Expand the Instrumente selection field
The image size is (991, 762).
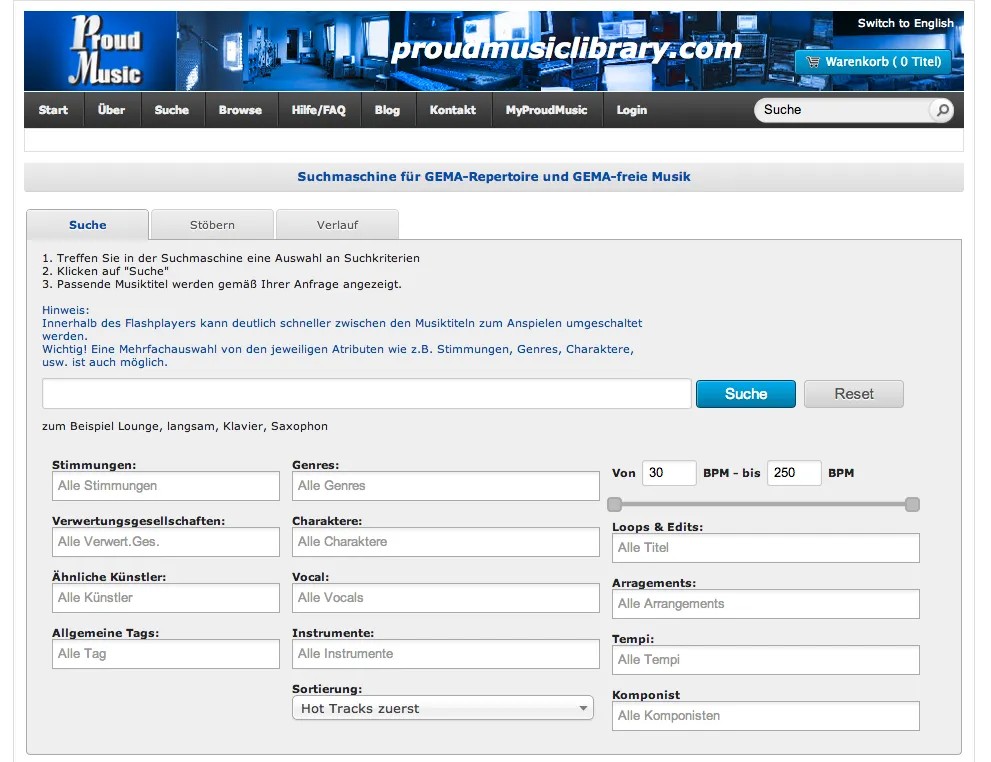445,654
